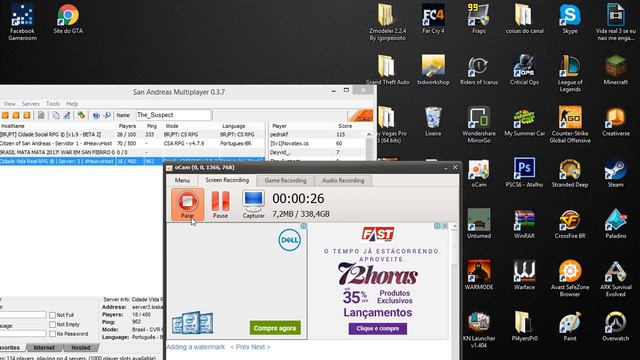The height and width of the screenshot is (360, 640).
Task: Click the pencil edit icon in SA-MP toolbar
Action: coord(67,116)
